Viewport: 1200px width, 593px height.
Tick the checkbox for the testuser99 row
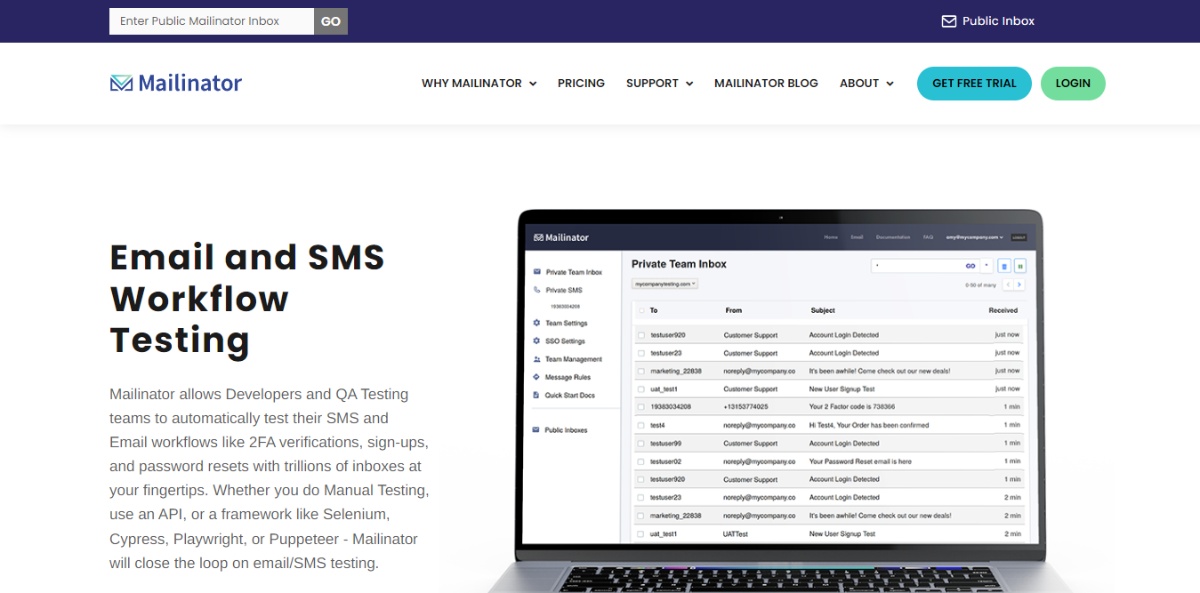[641, 443]
